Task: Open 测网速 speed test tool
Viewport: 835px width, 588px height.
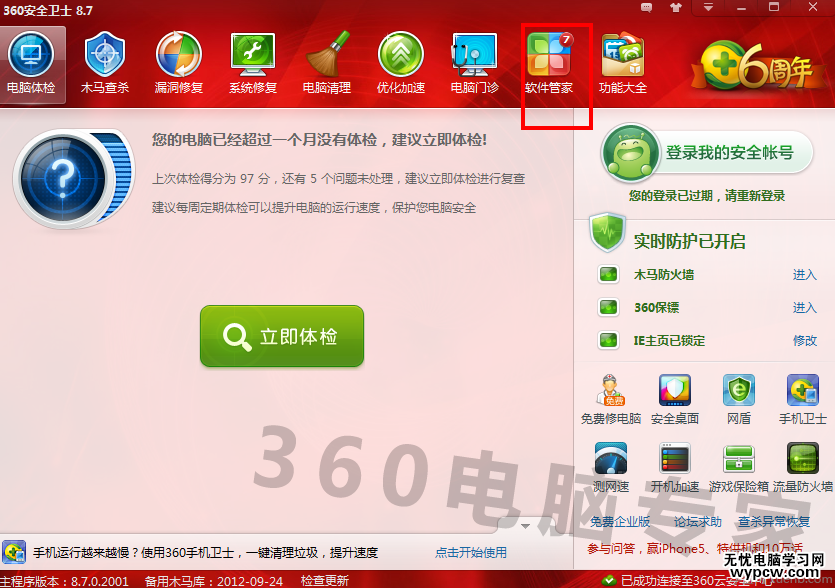Action: 611,467
